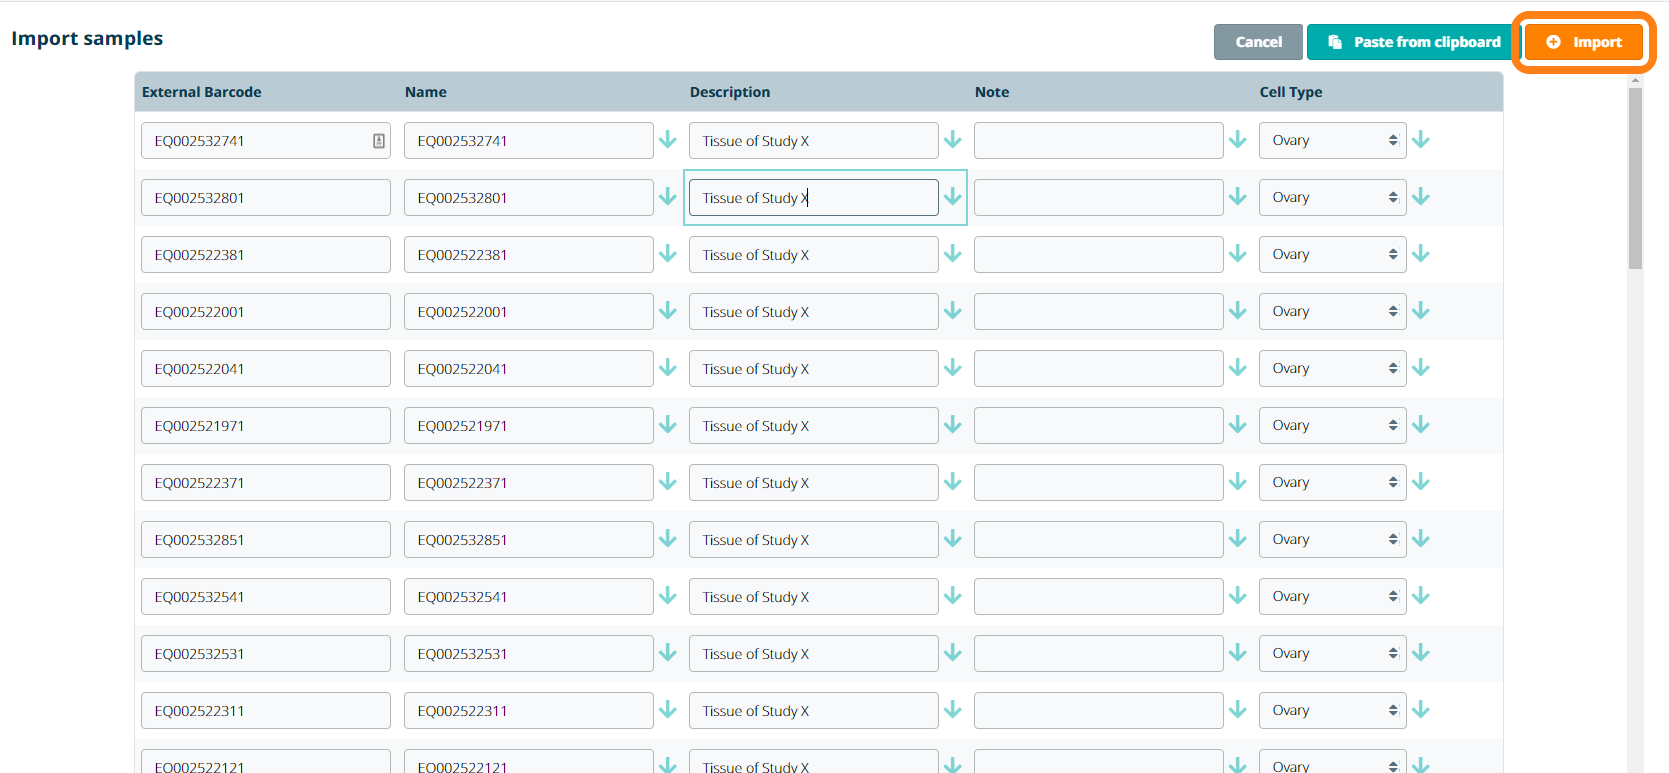Click External Barcode field containing EQ002522371
Image resolution: width=1669 pixels, height=773 pixels.
265,483
